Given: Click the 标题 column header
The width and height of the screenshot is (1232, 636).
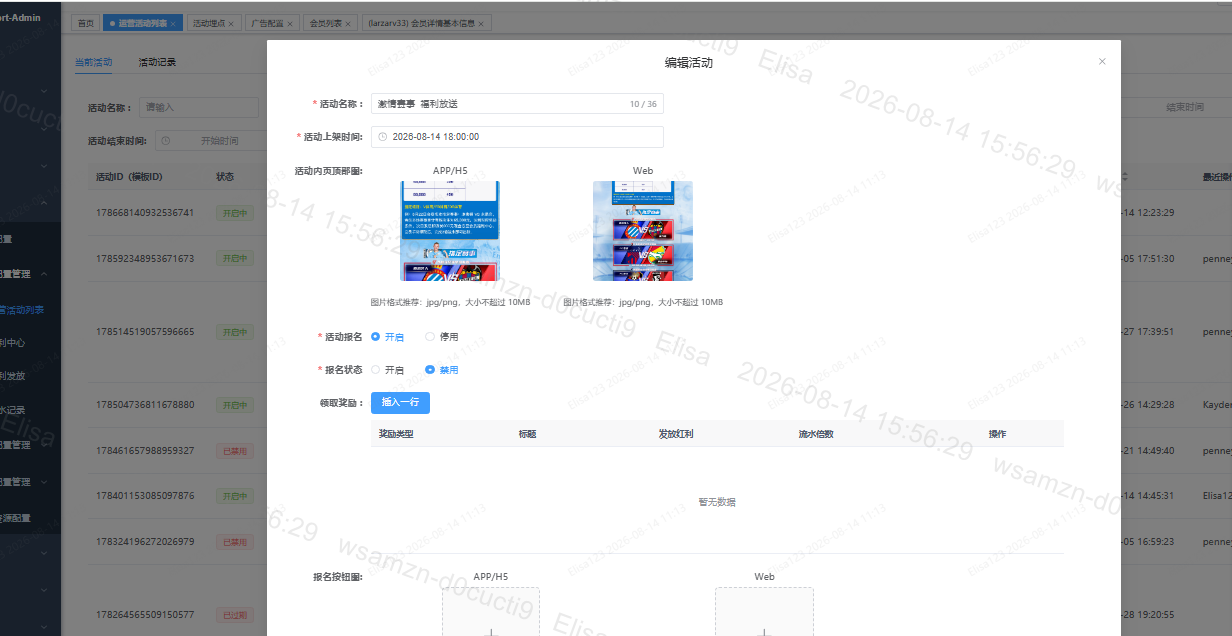Looking at the screenshot, I should point(527,434).
